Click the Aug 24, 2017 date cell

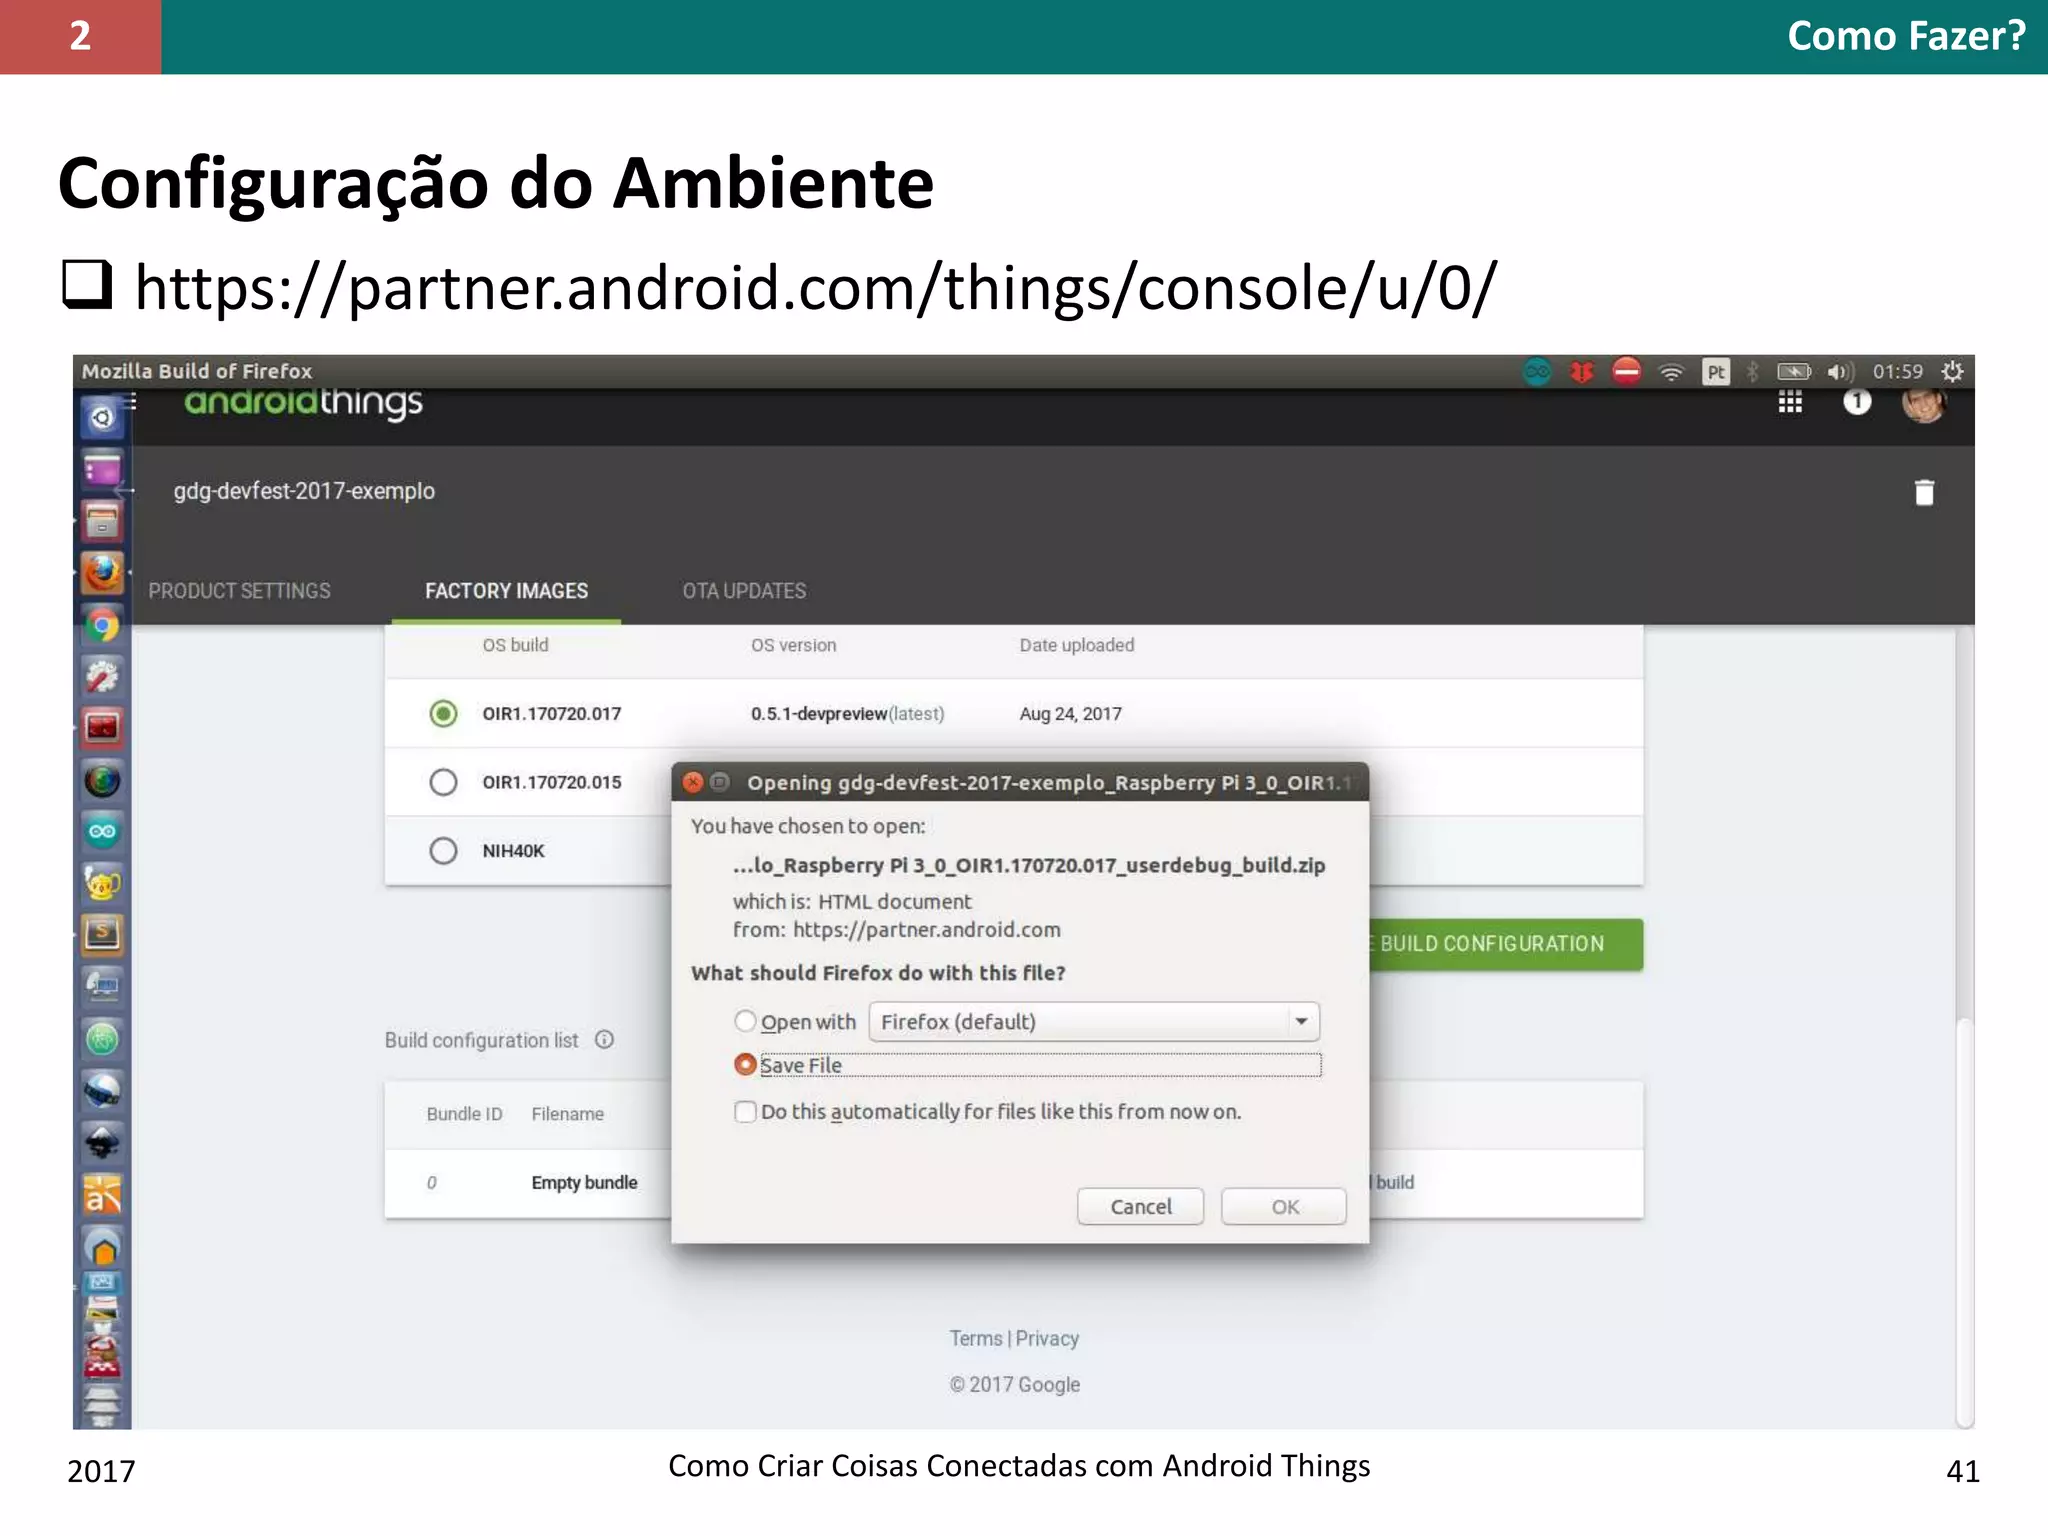click(x=1070, y=713)
